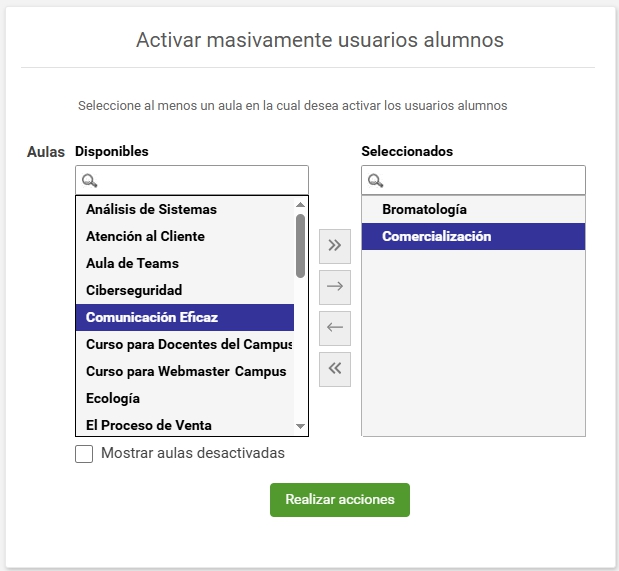Move the selected classroom back with the left arrow

point(335,328)
